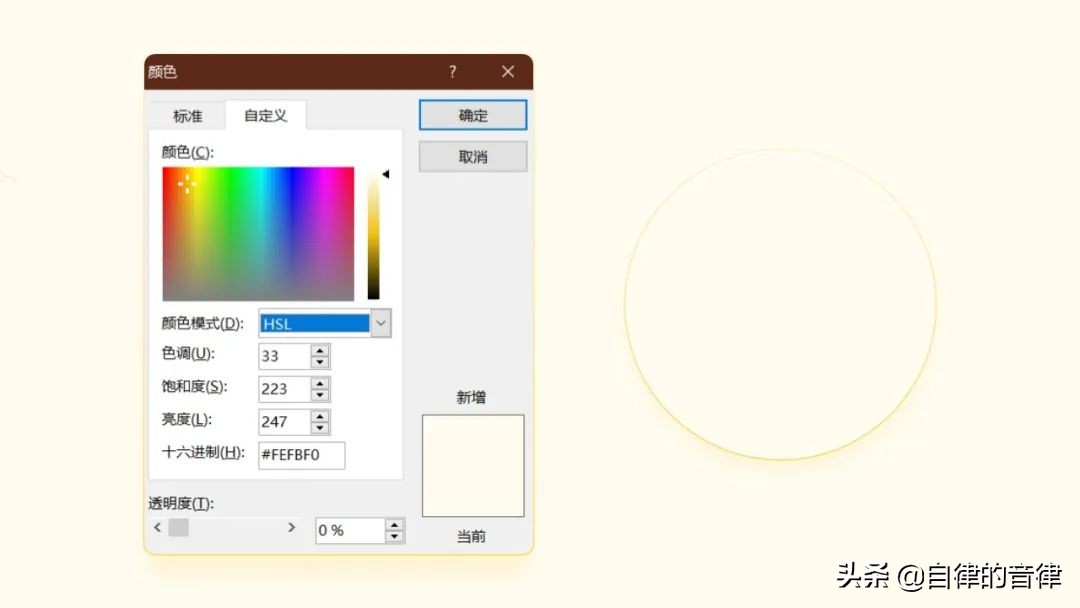Viewport: 1080px width, 608px height.
Task: Increase 色调 with up arrow
Action: click(320, 350)
